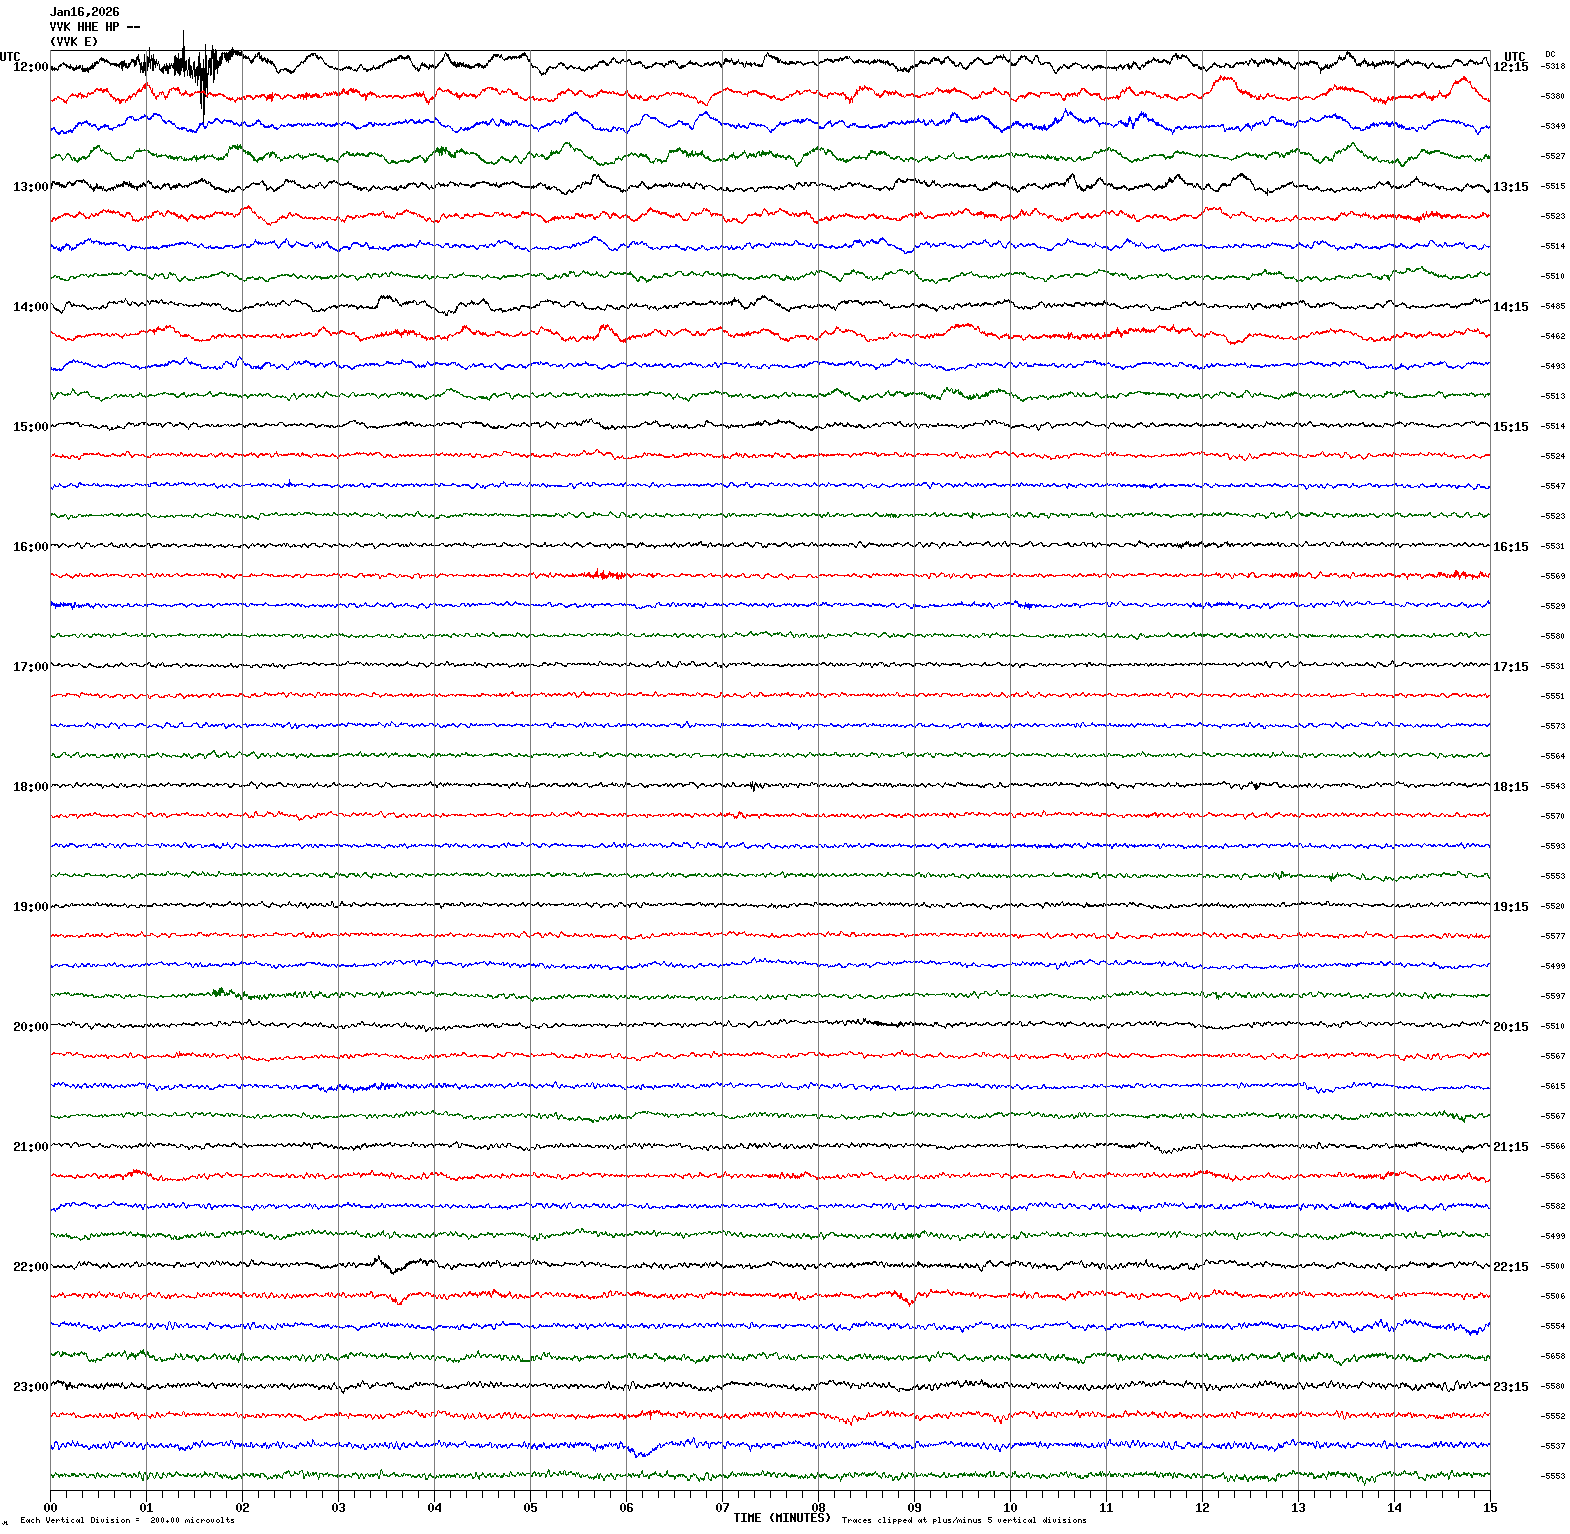This screenshot has height=1534, width=1570.
Task: Click the Jan16,2026 date header
Action: tap(84, 12)
